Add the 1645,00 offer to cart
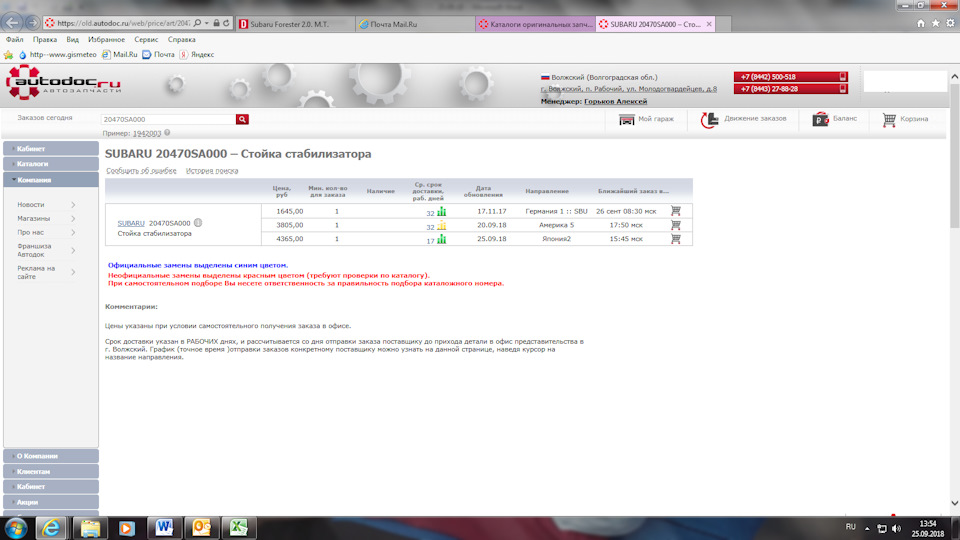This screenshot has width=960, height=540. pos(675,211)
